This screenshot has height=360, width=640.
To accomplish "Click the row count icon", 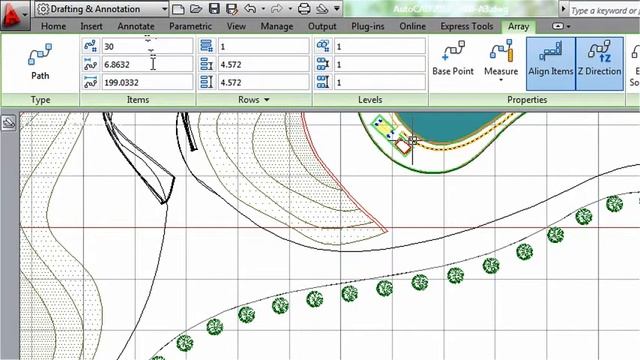I will (207, 46).
